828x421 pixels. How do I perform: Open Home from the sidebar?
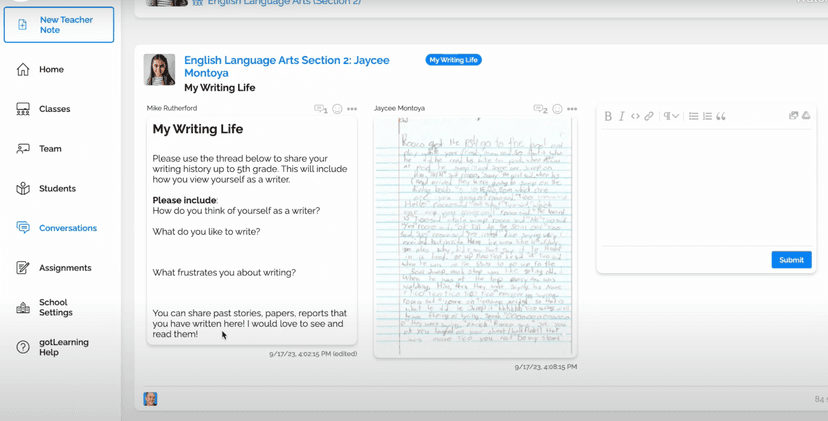pos(51,69)
